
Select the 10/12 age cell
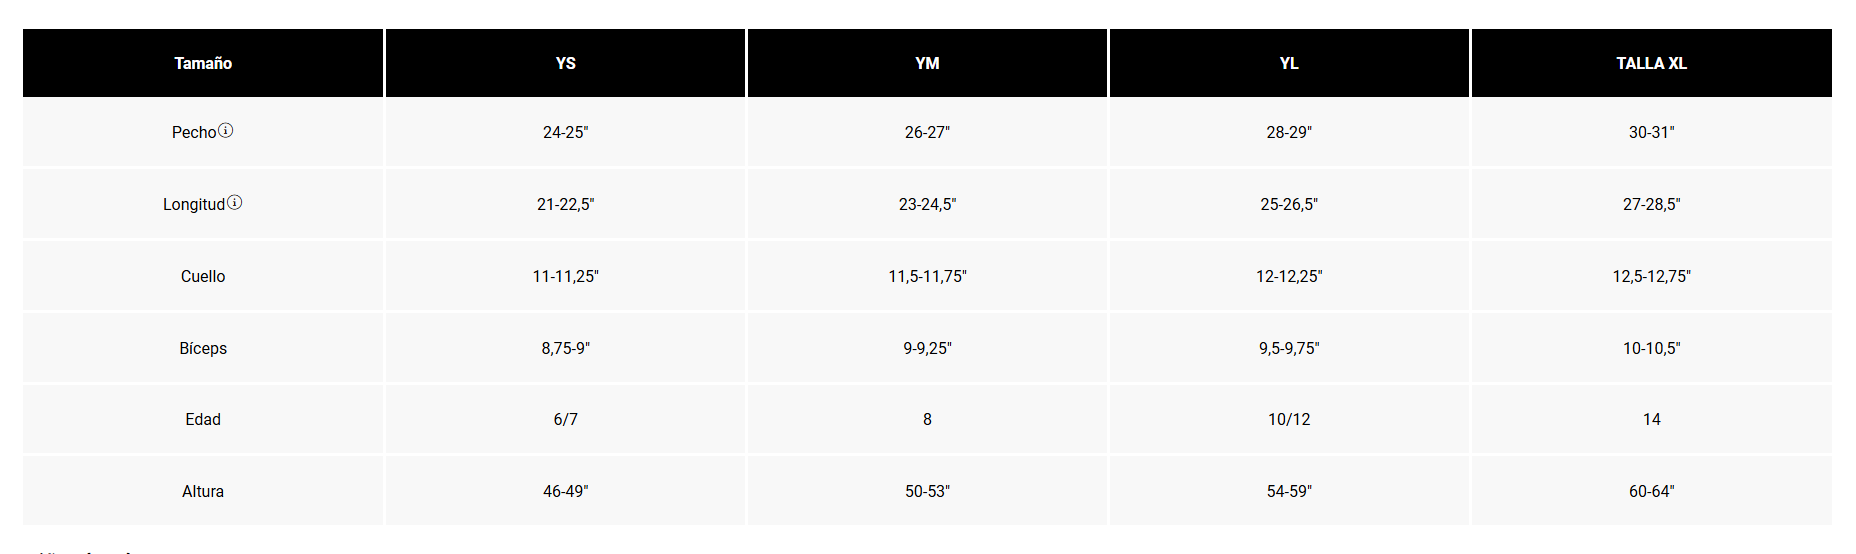(1289, 419)
